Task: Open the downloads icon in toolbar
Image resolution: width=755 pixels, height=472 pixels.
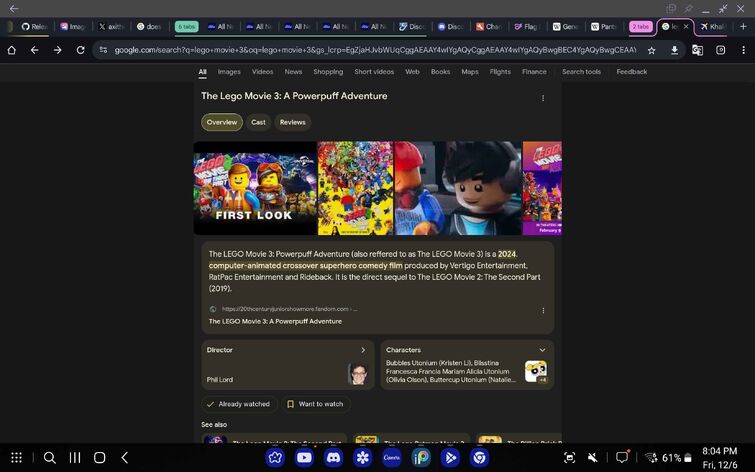Action: pos(675,50)
